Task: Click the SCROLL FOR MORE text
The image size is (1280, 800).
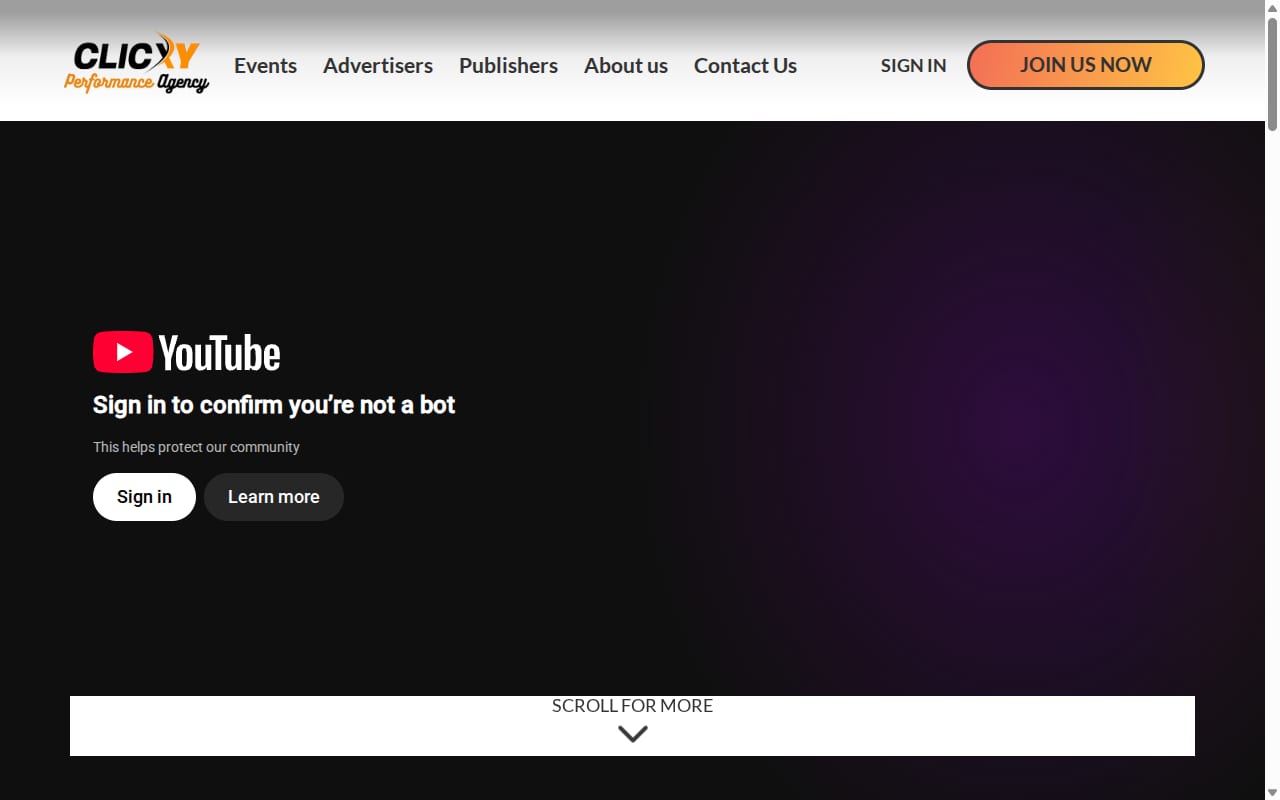Action: [632, 706]
